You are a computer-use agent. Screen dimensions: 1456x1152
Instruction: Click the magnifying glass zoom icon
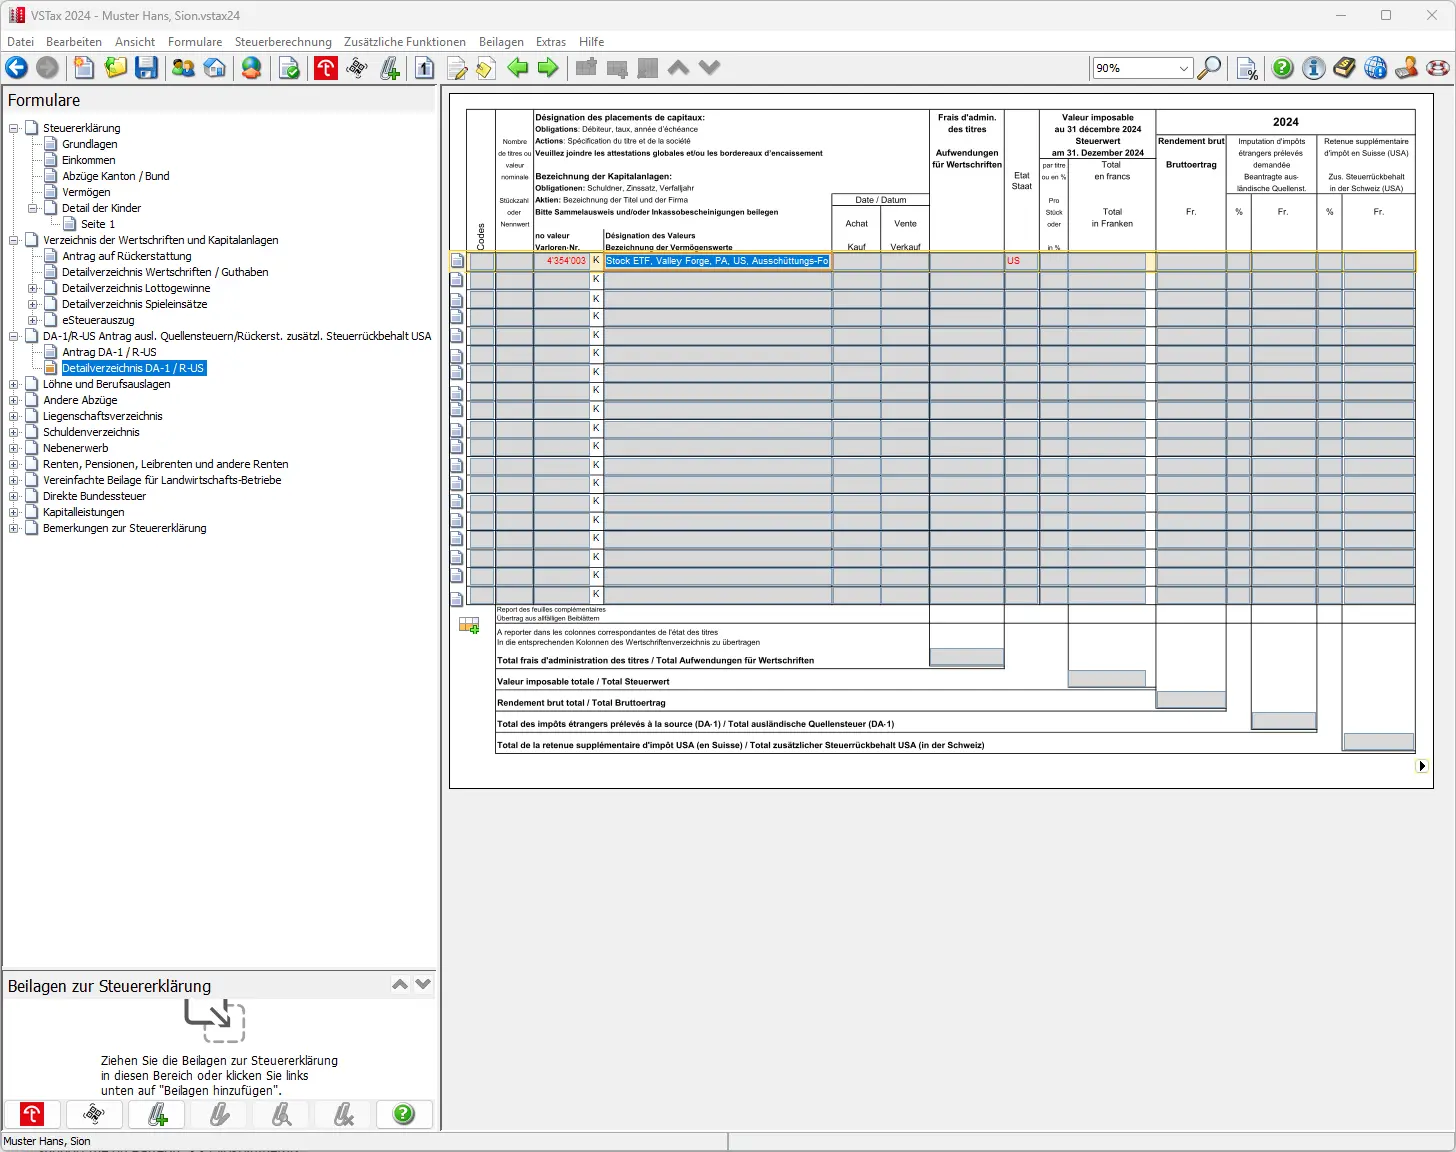(1210, 68)
